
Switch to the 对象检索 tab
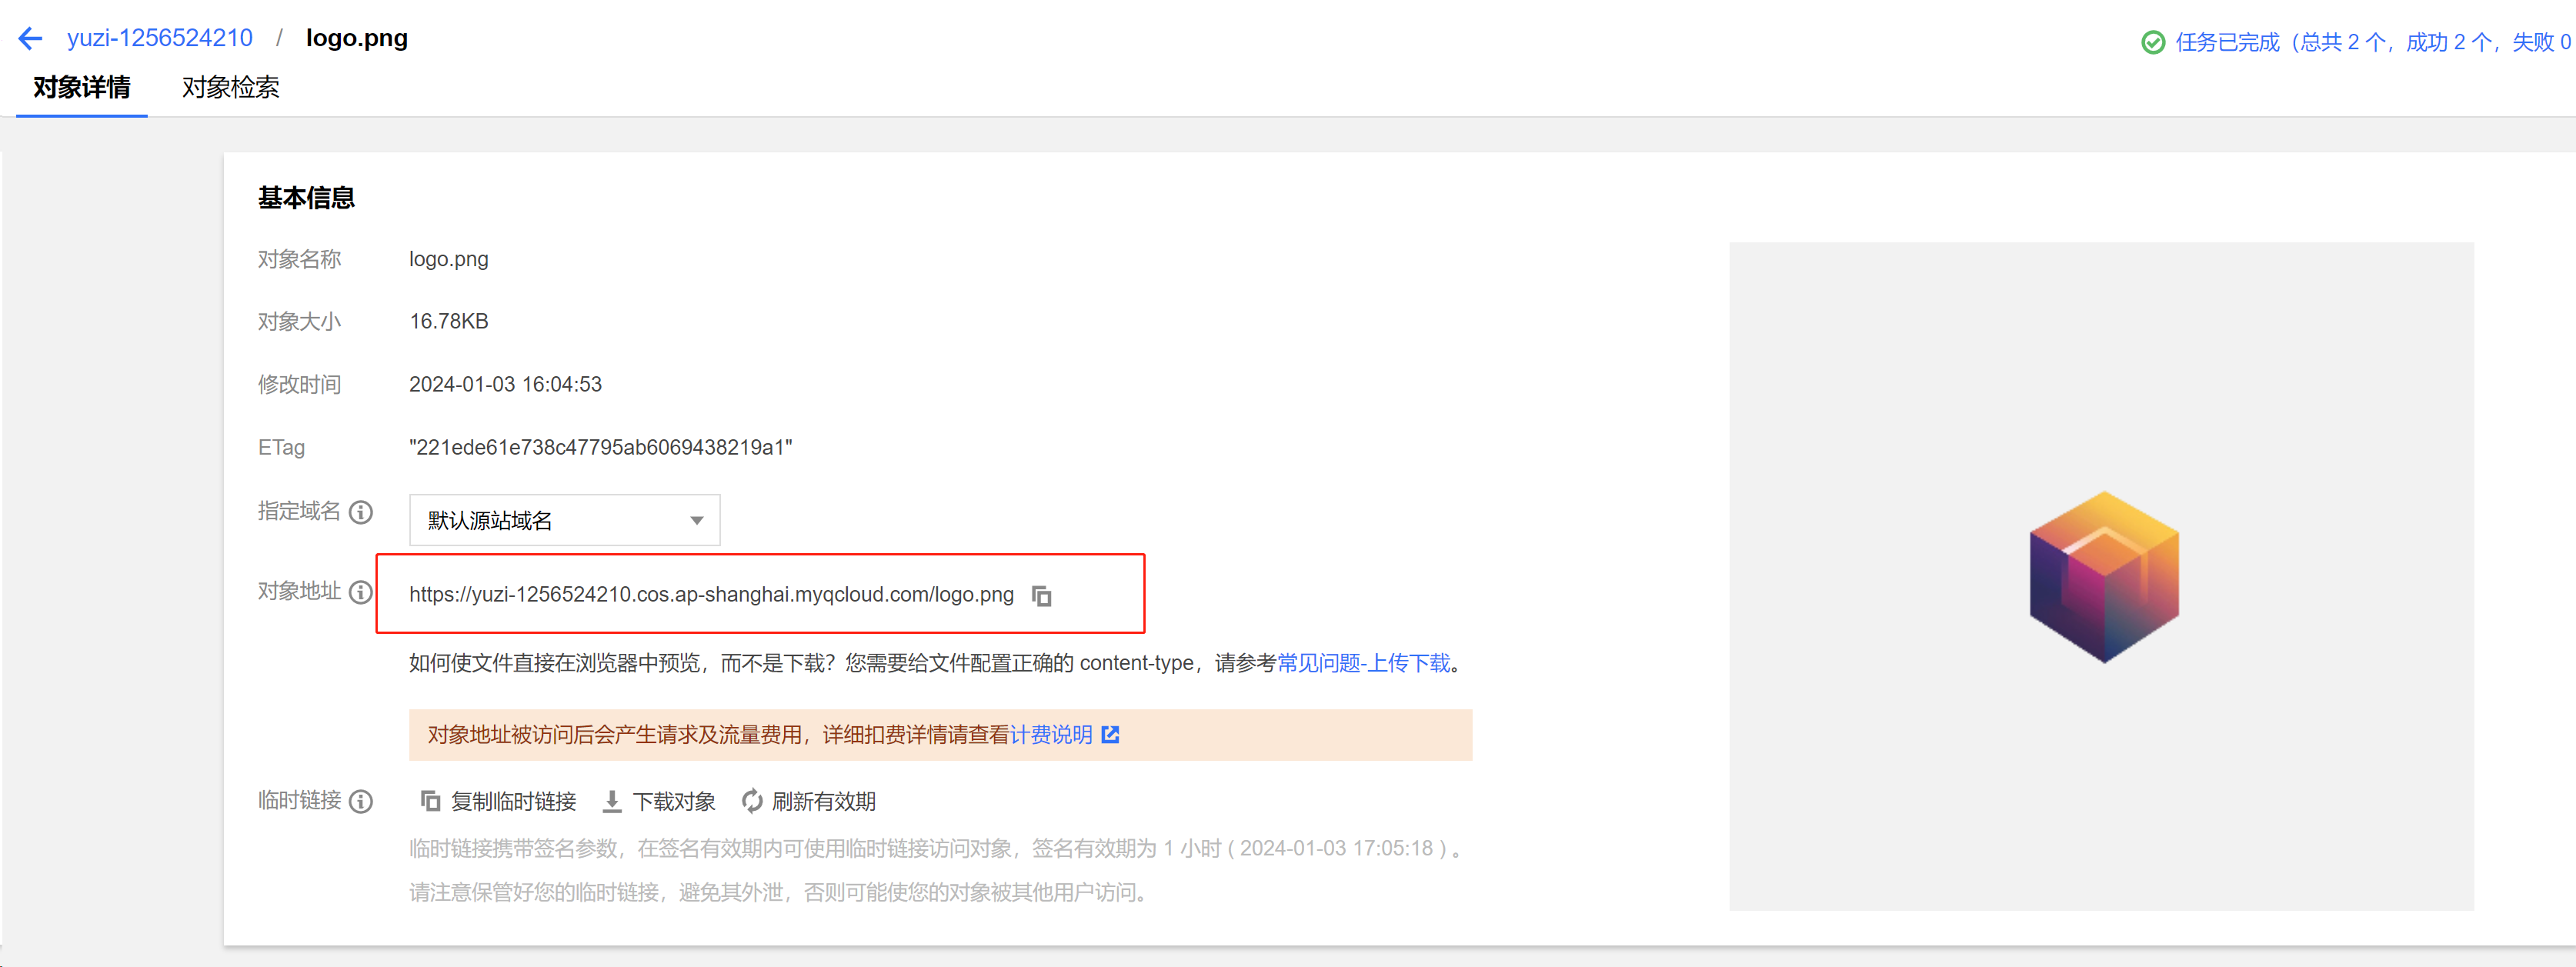click(230, 88)
